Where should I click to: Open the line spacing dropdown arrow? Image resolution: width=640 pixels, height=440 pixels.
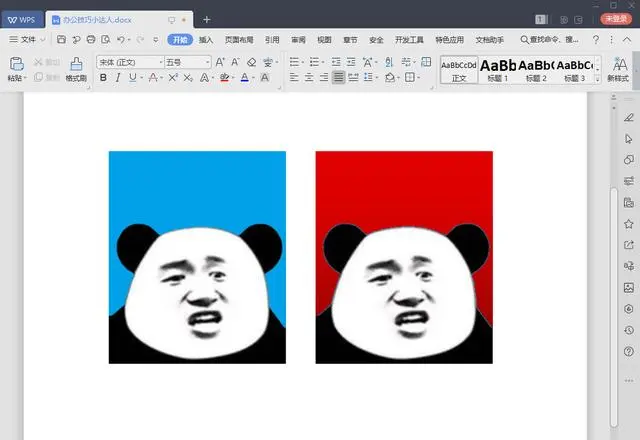click(x=377, y=78)
